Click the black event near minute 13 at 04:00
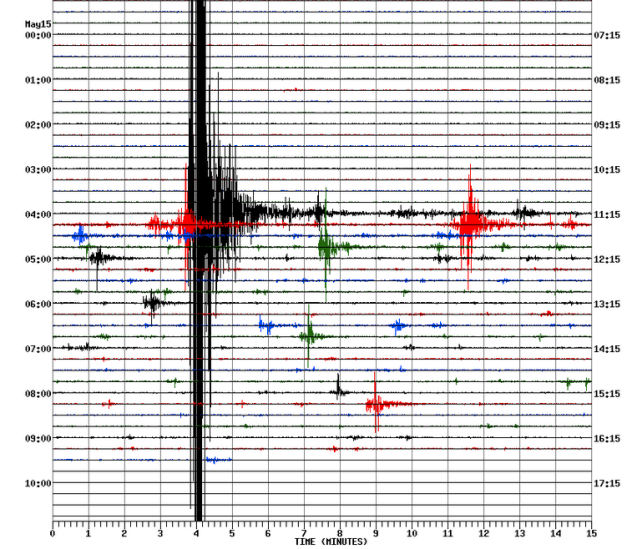This screenshot has width=632, height=549. coord(523,212)
